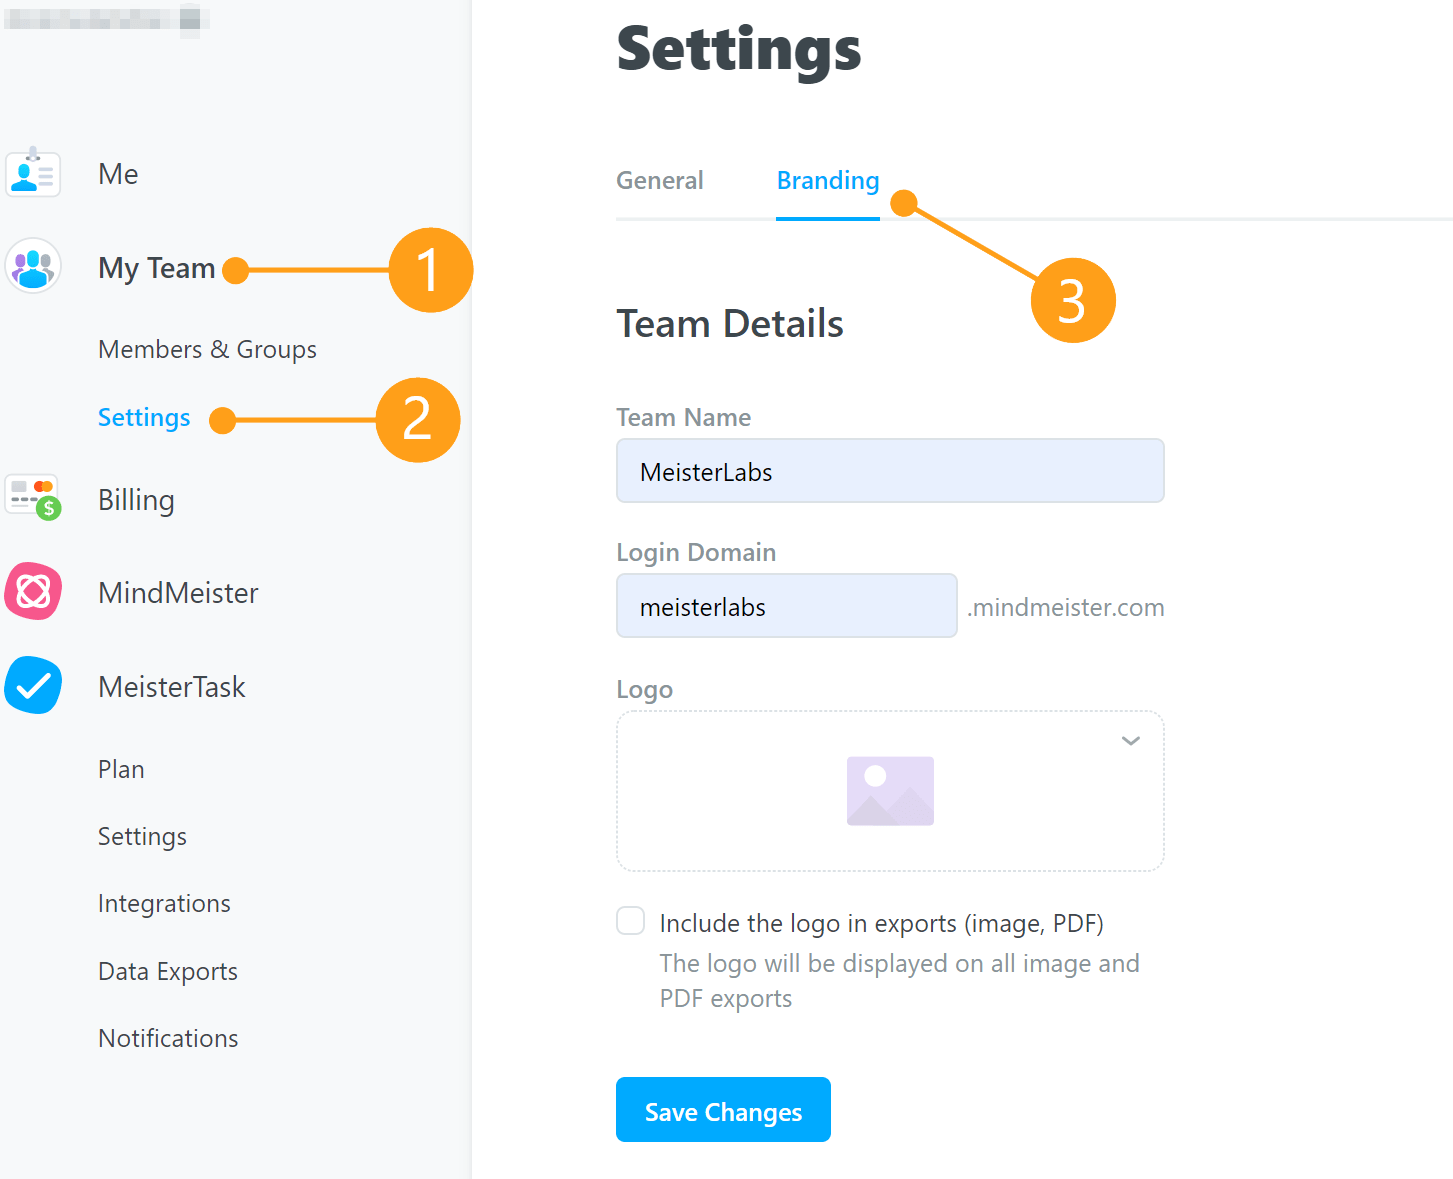This screenshot has width=1453, height=1179.
Task: Click the Team Name input field
Action: point(890,471)
